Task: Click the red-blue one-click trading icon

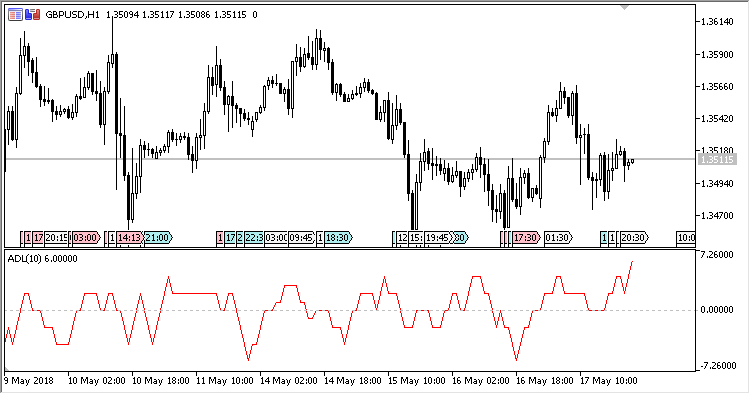Action: tap(33, 15)
